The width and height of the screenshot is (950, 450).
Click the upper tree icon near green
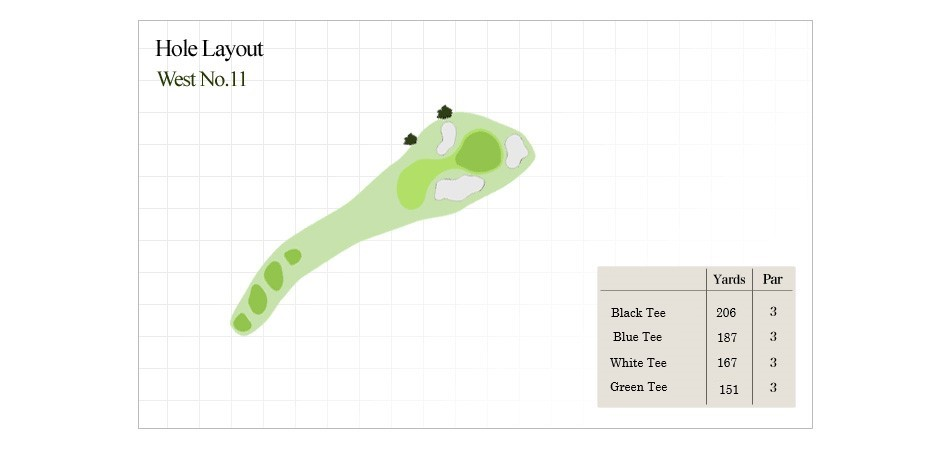click(x=445, y=112)
